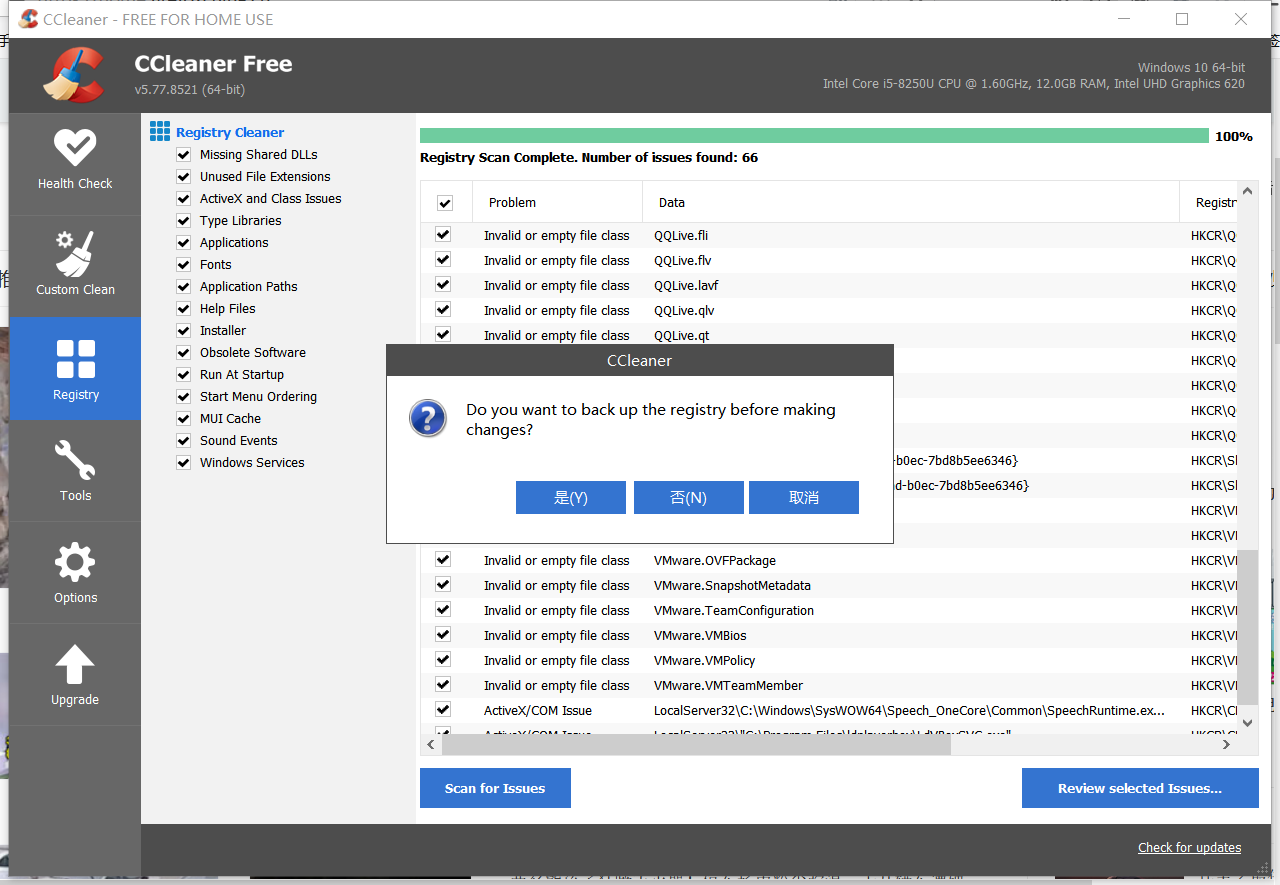
Task: Uncheck Start Menu Ordering option
Action: tap(183, 397)
